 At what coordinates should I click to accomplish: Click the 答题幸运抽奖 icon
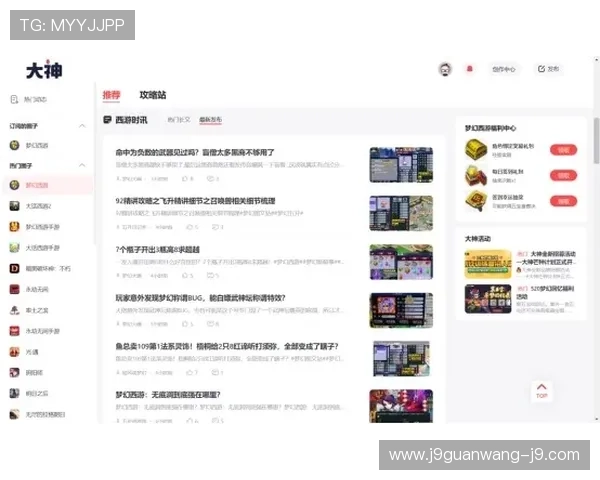476,201
